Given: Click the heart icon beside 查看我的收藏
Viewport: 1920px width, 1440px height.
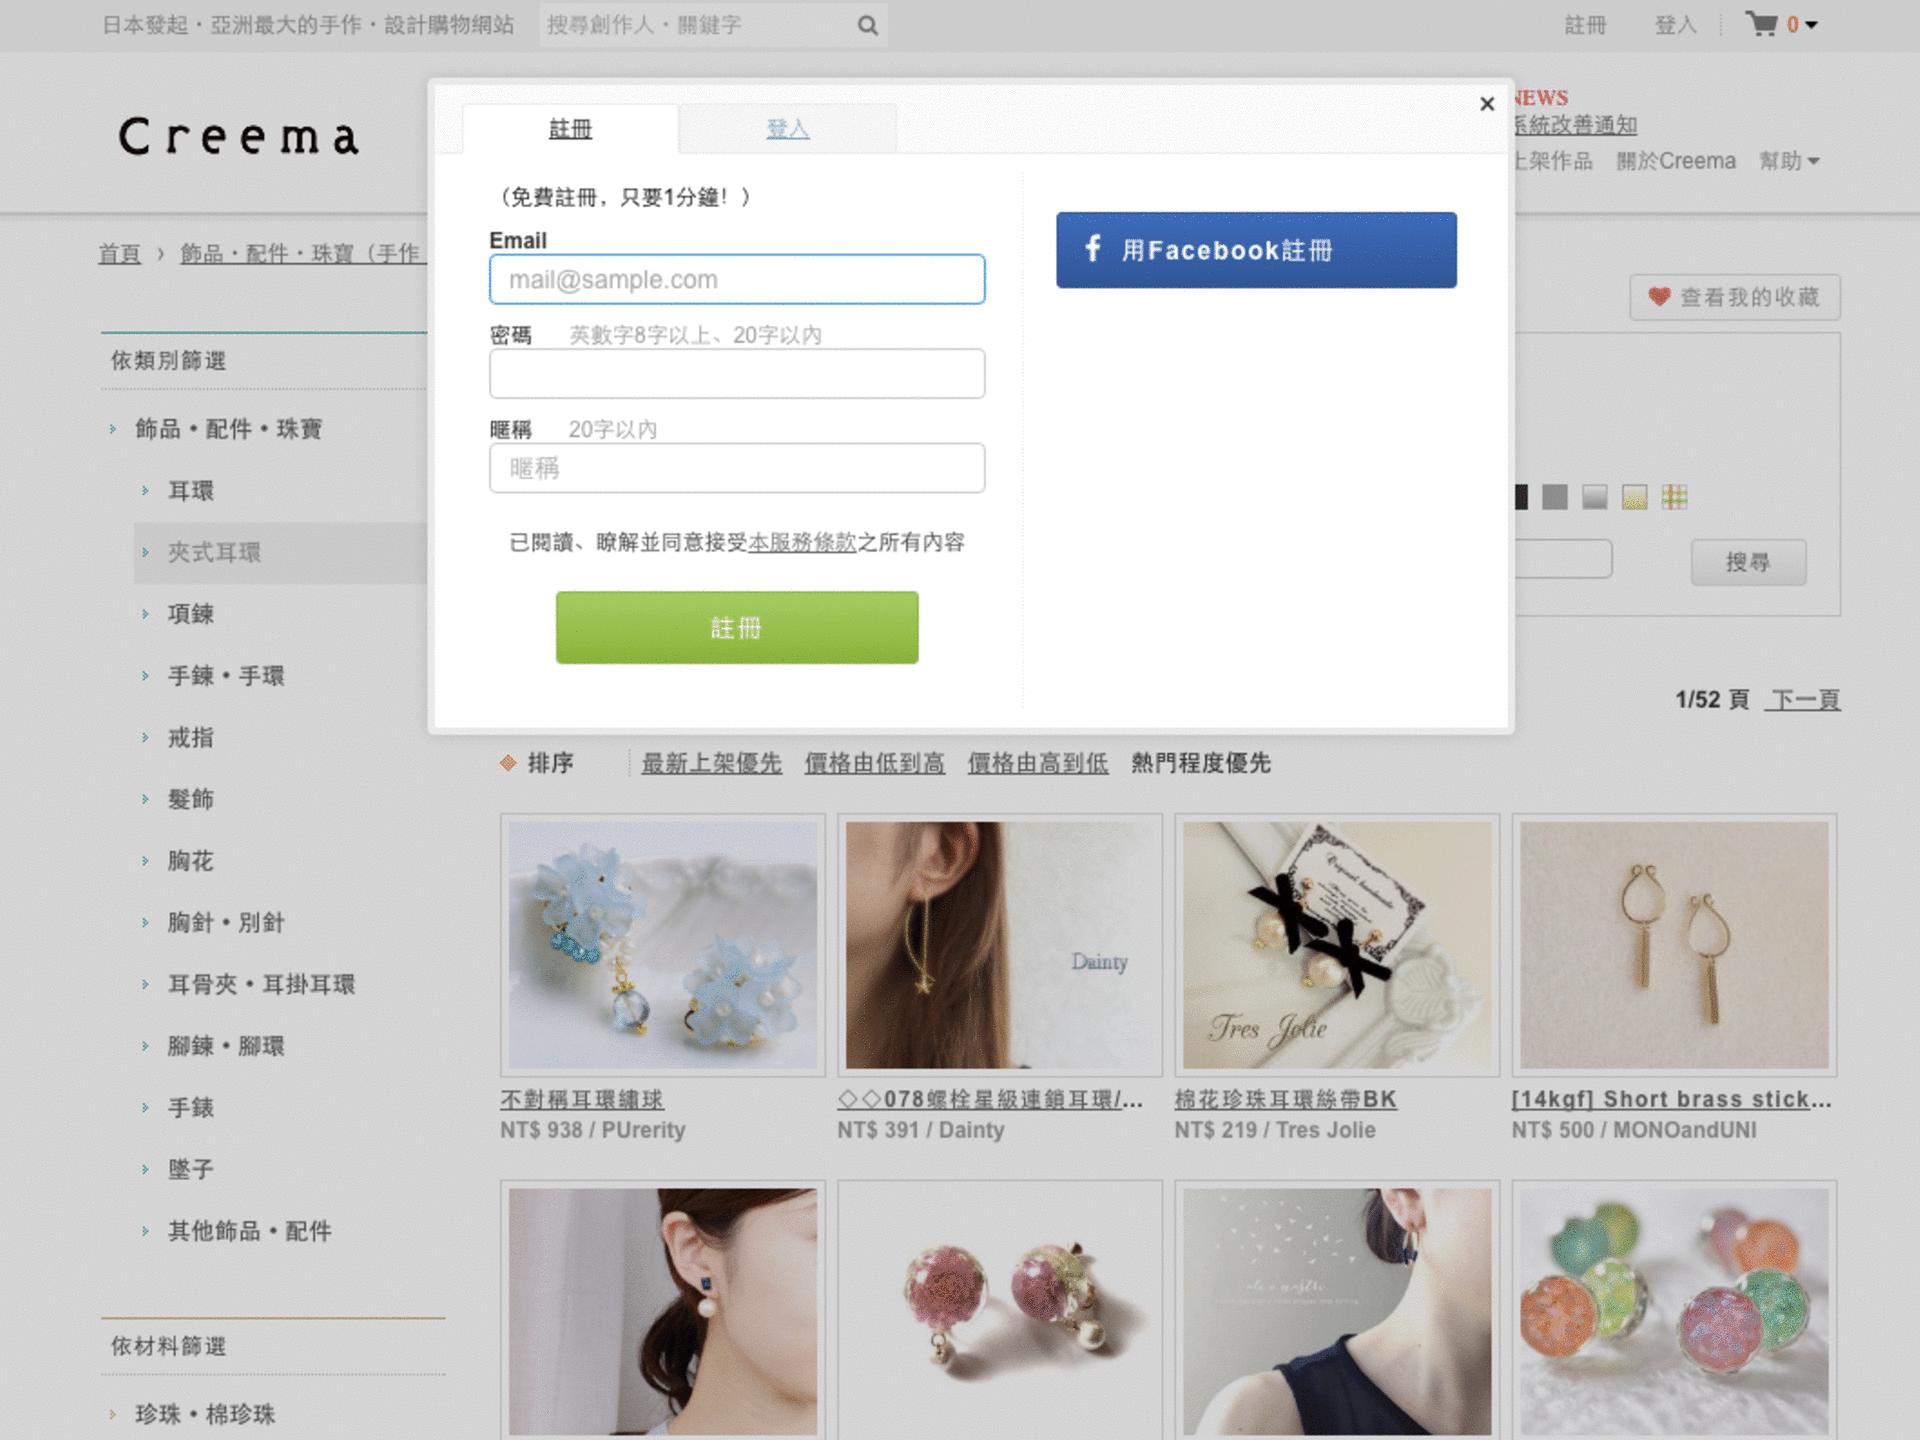Looking at the screenshot, I should point(1659,297).
